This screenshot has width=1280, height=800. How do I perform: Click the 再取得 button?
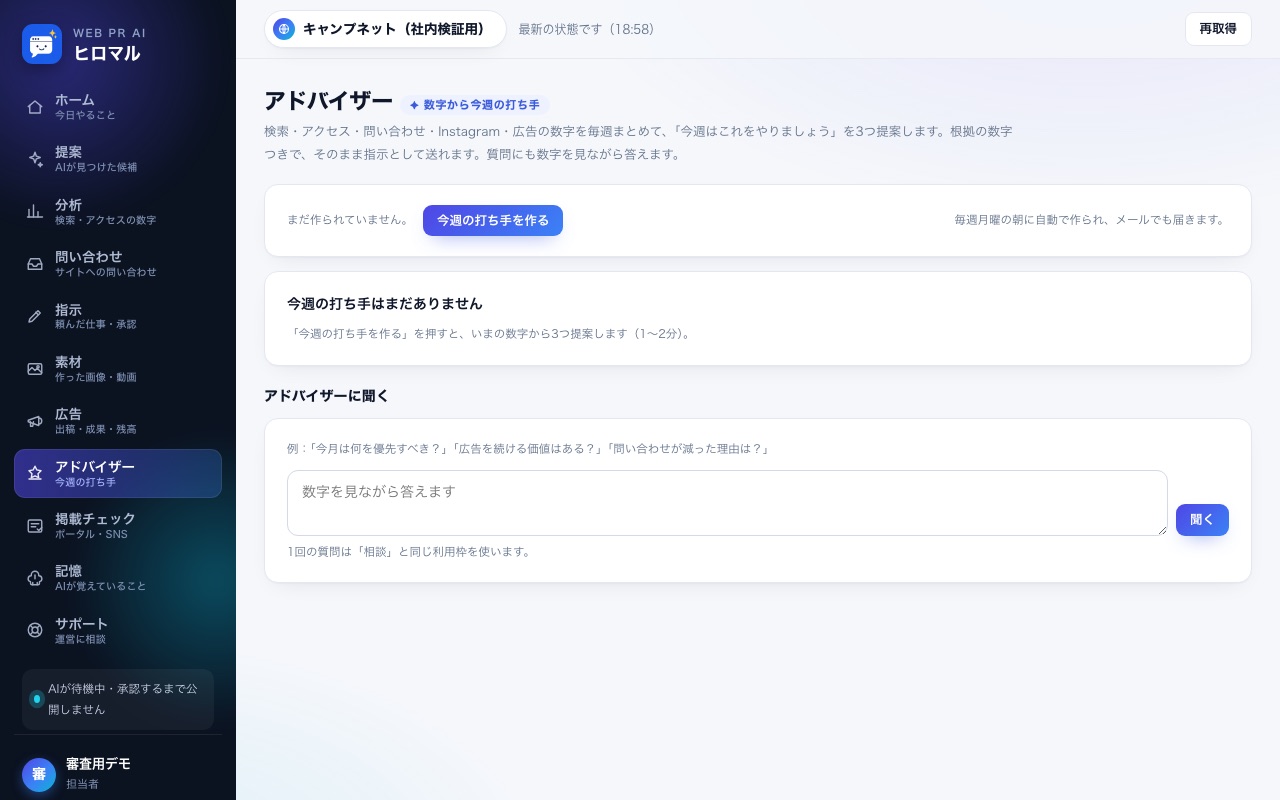pos(1218,29)
